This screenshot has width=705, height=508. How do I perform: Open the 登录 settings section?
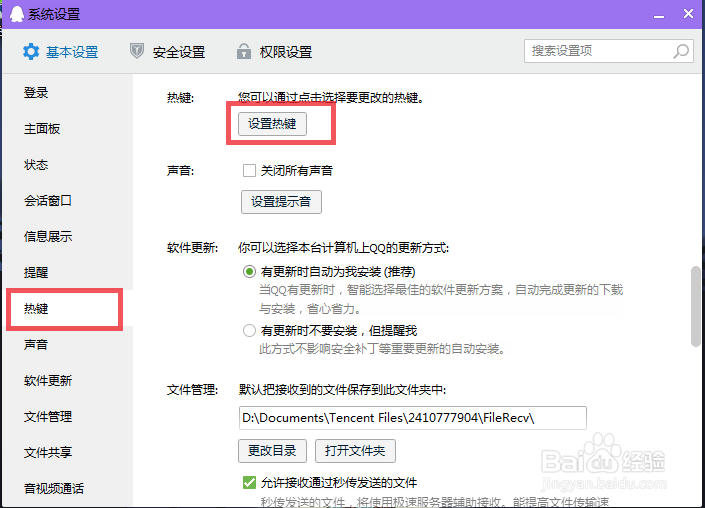(x=36, y=93)
